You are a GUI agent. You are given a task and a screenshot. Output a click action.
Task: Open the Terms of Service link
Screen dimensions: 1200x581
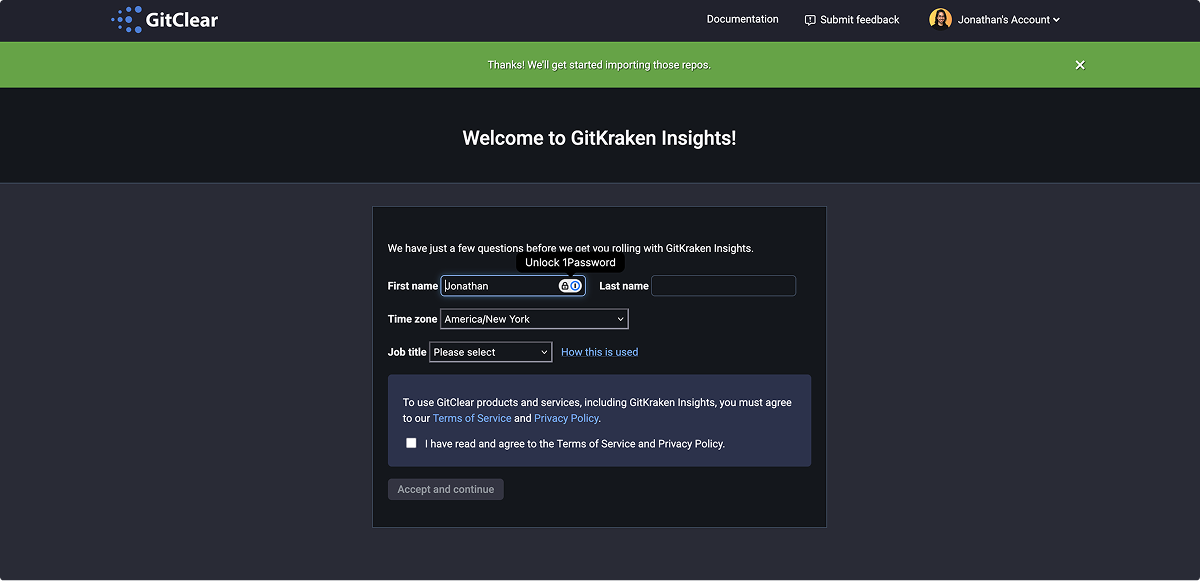[472, 418]
